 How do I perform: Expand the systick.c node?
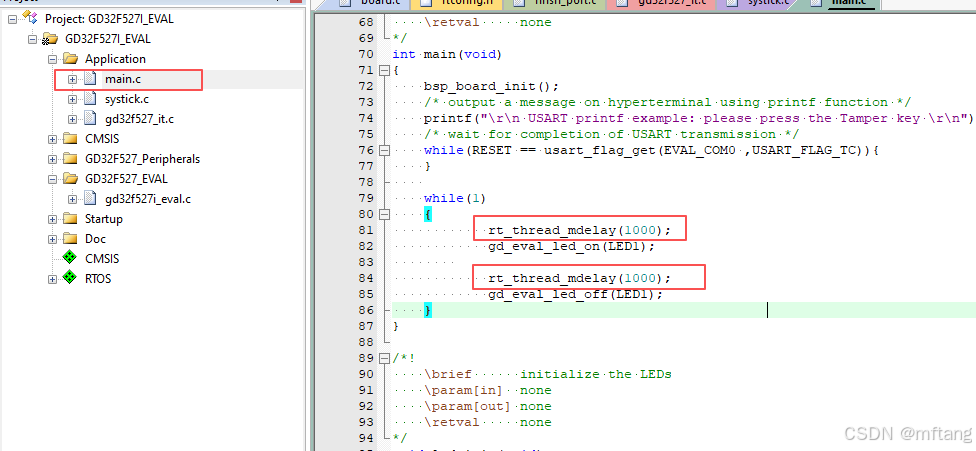(x=73, y=99)
